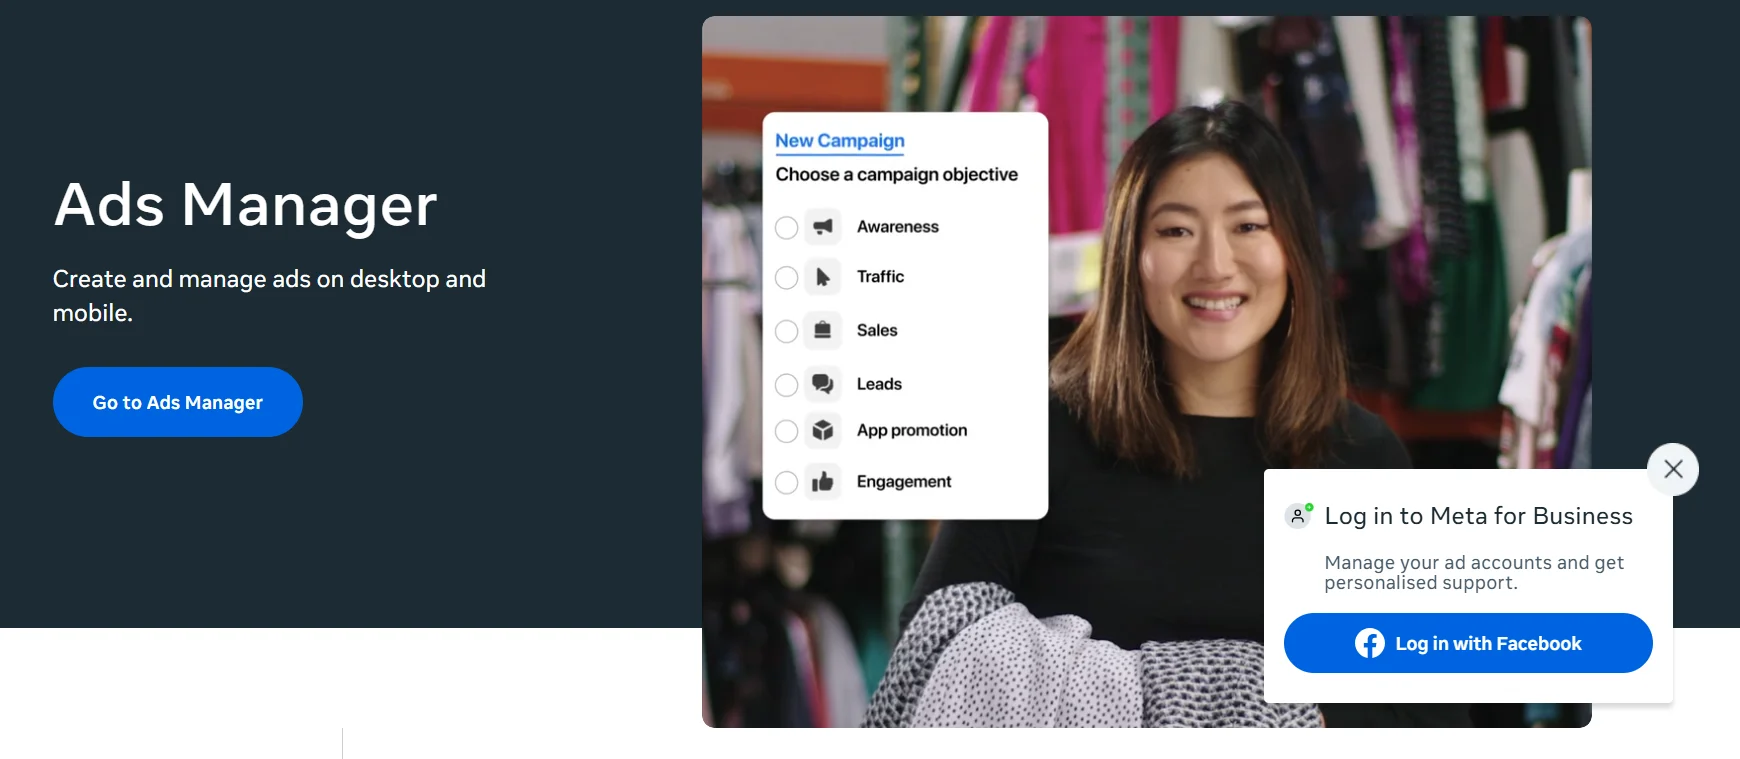Click the Awareness megaphone icon
The height and width of the screenshot is (759, 1740).
823,227
